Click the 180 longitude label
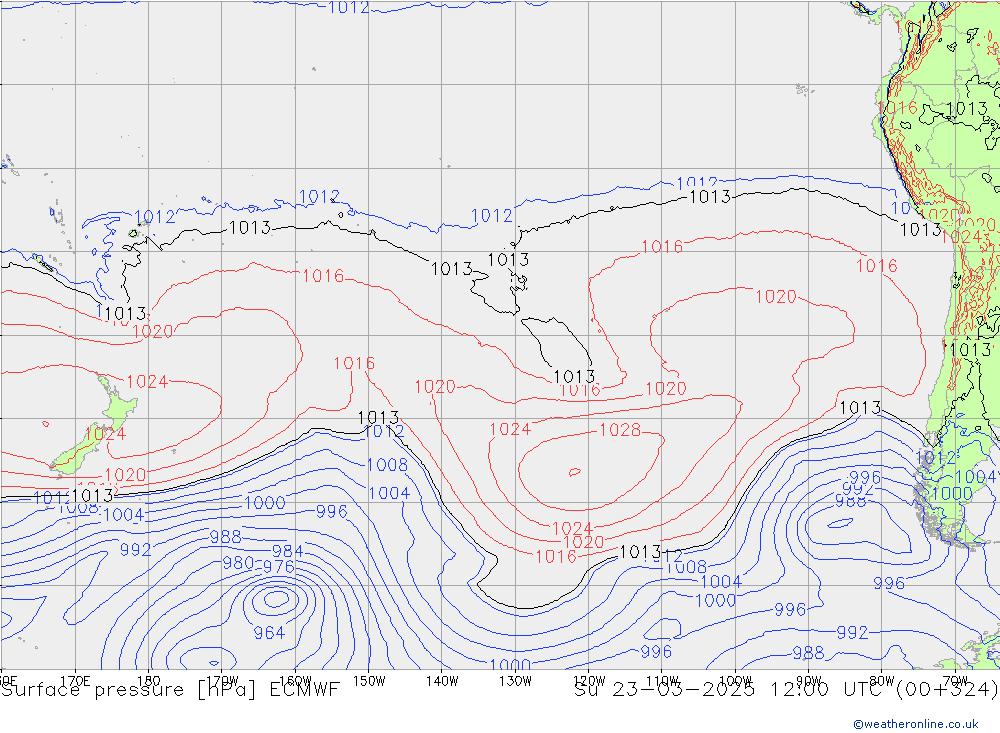1000x733 pixels. coord(149,681)
